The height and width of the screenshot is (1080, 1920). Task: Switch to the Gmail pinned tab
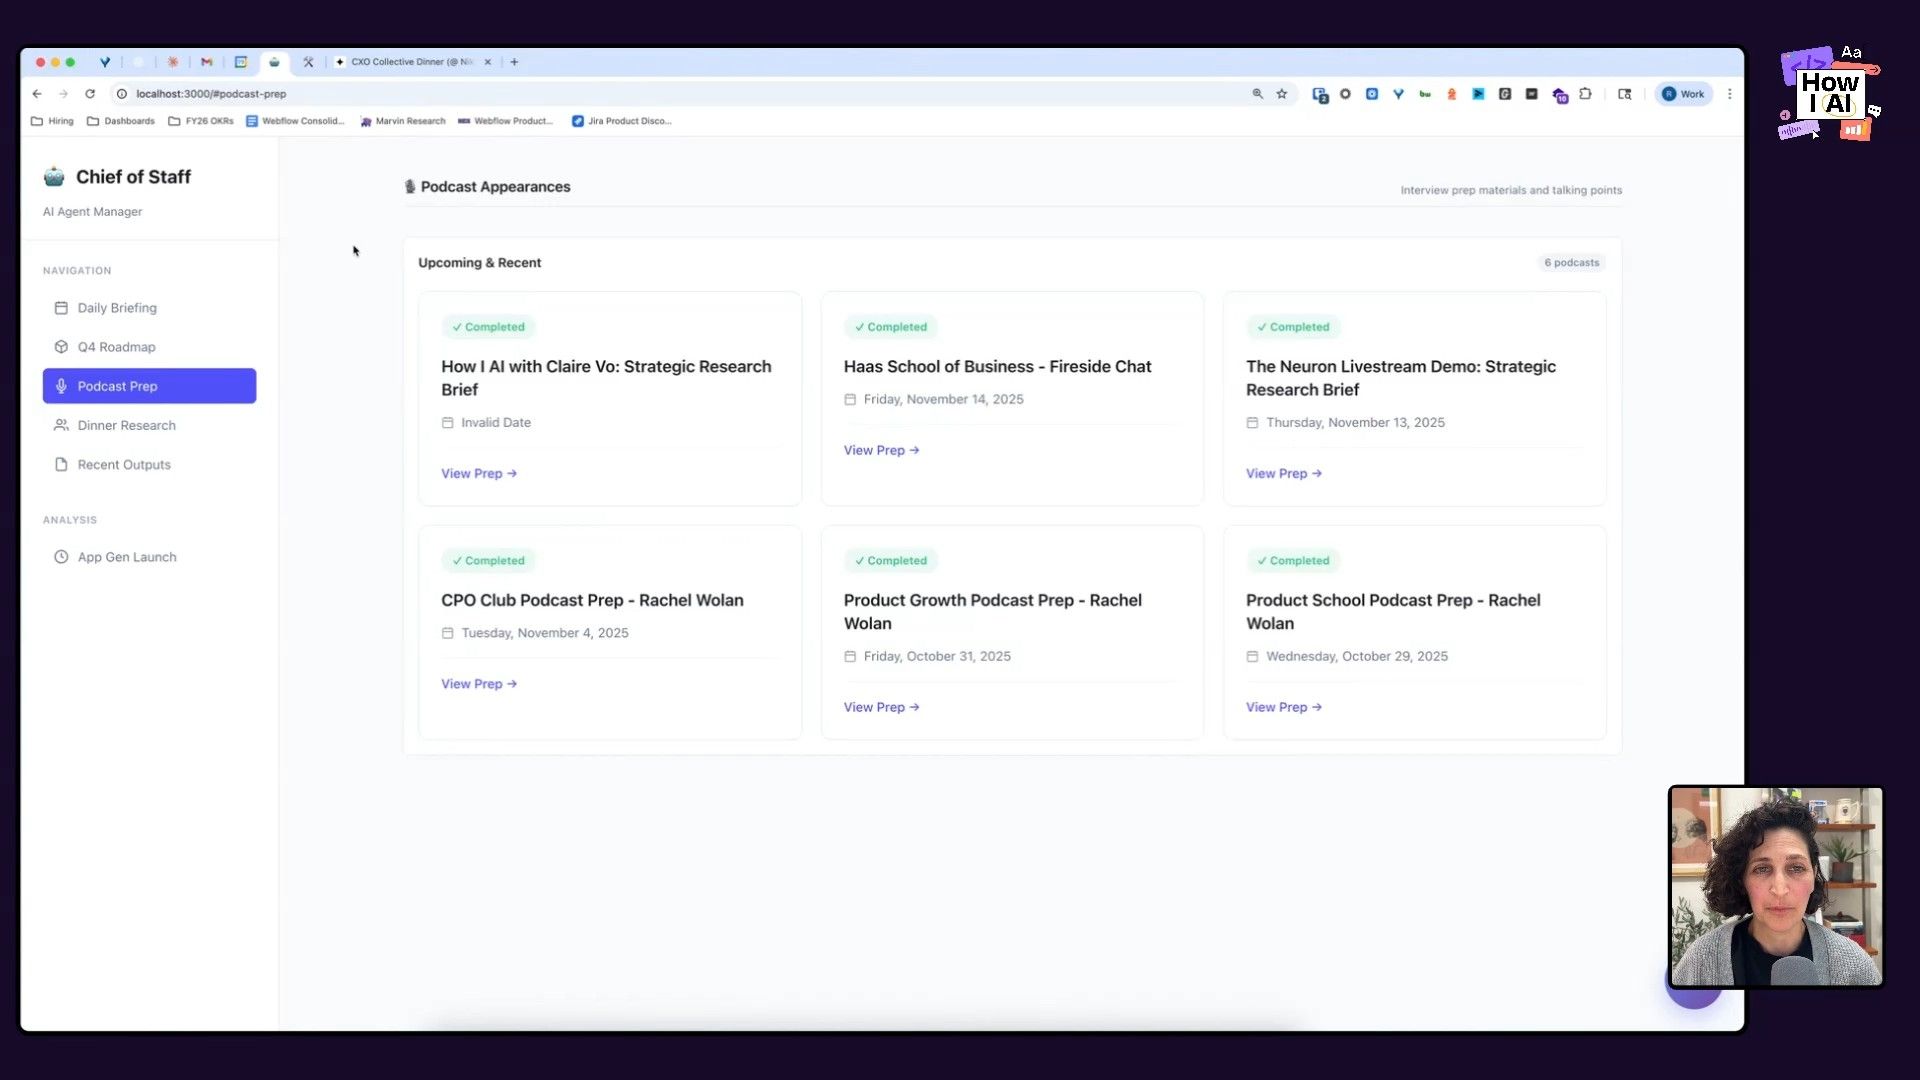(x=207, y=62)
